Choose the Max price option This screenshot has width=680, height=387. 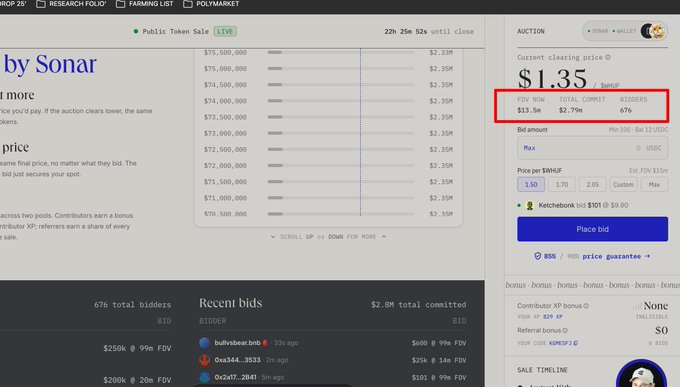654,184
